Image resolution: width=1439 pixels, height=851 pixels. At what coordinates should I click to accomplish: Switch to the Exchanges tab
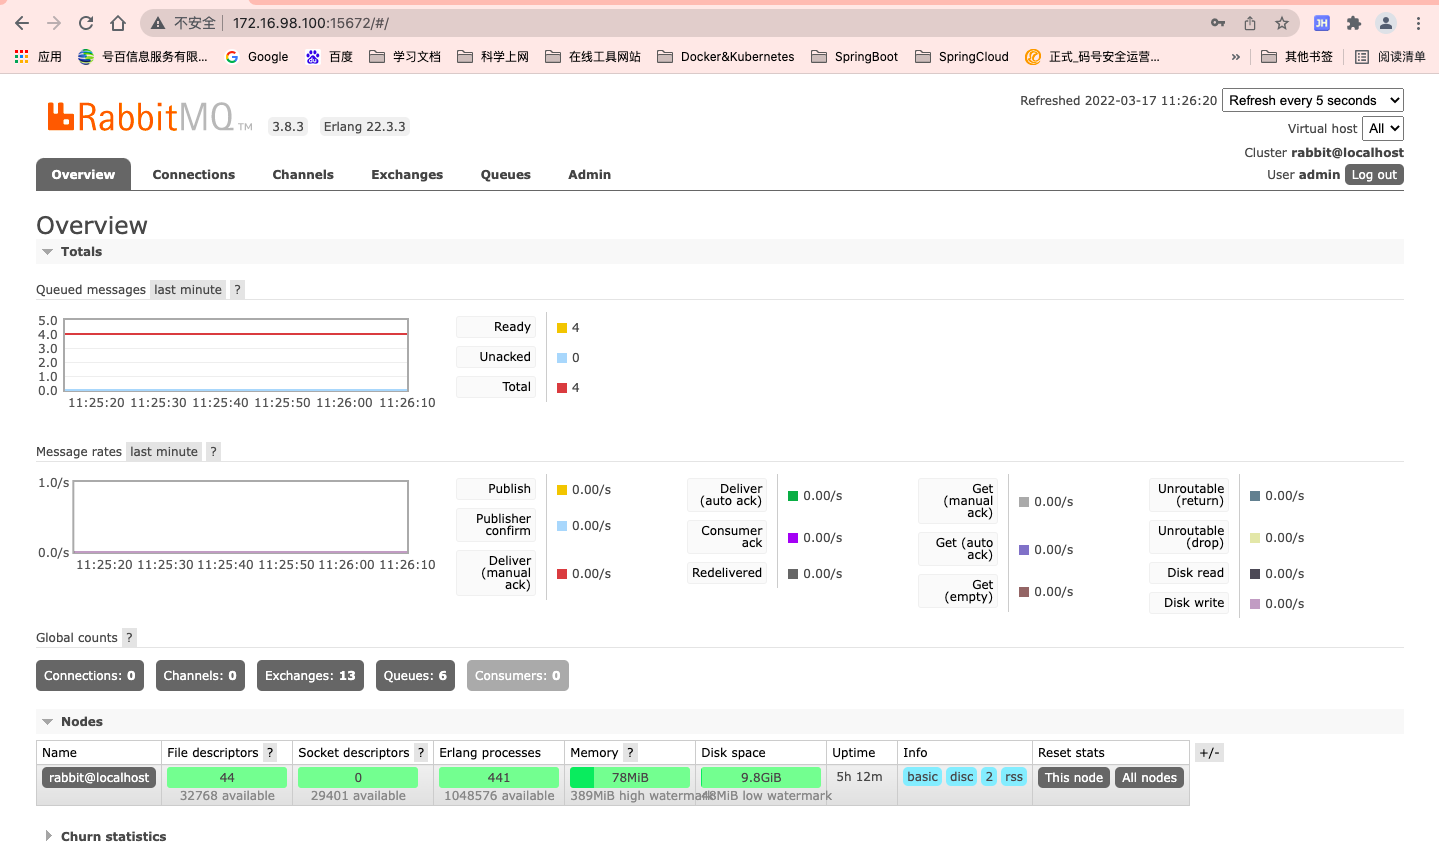tap(407, 174)
